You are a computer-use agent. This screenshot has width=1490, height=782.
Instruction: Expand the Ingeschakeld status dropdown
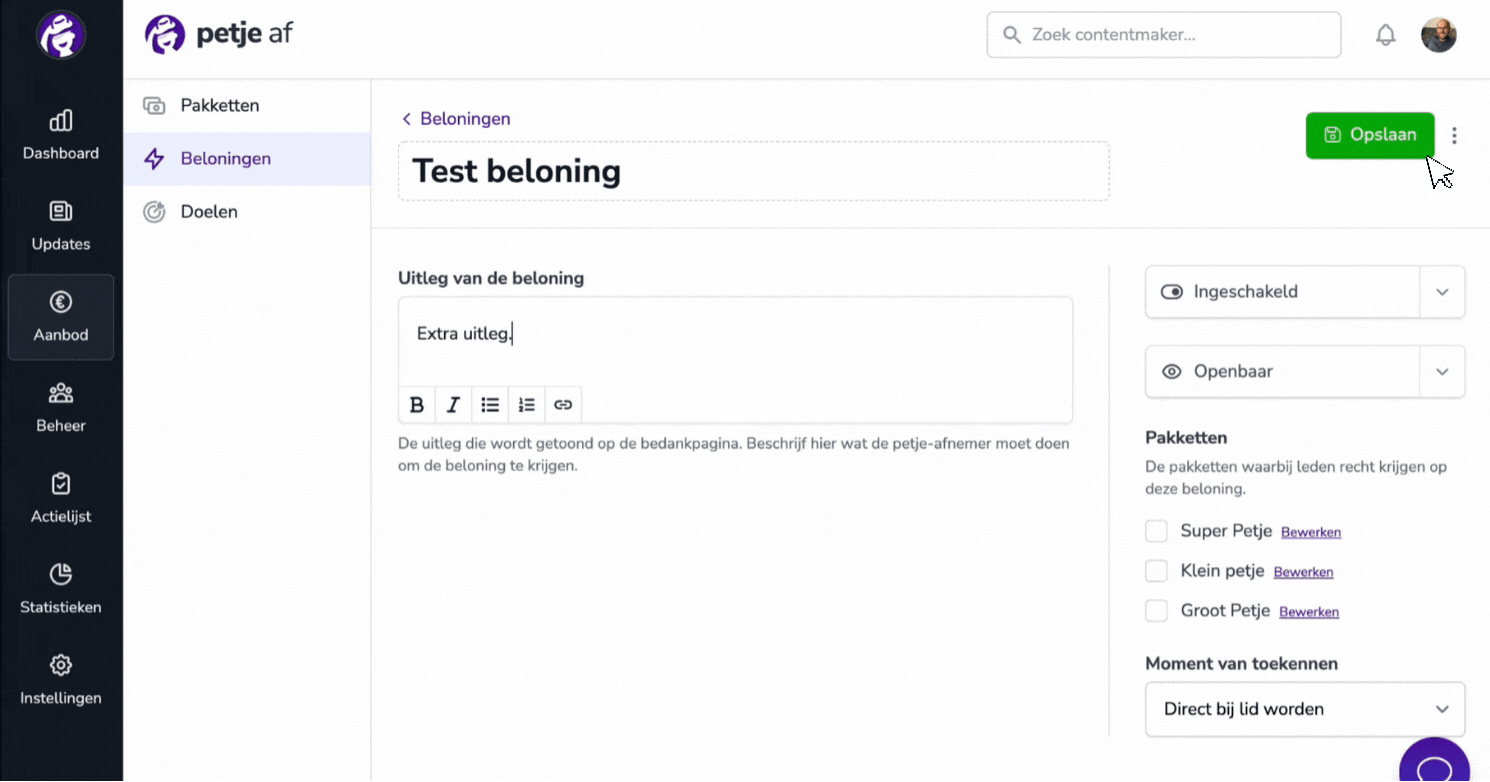point(1442,292)
